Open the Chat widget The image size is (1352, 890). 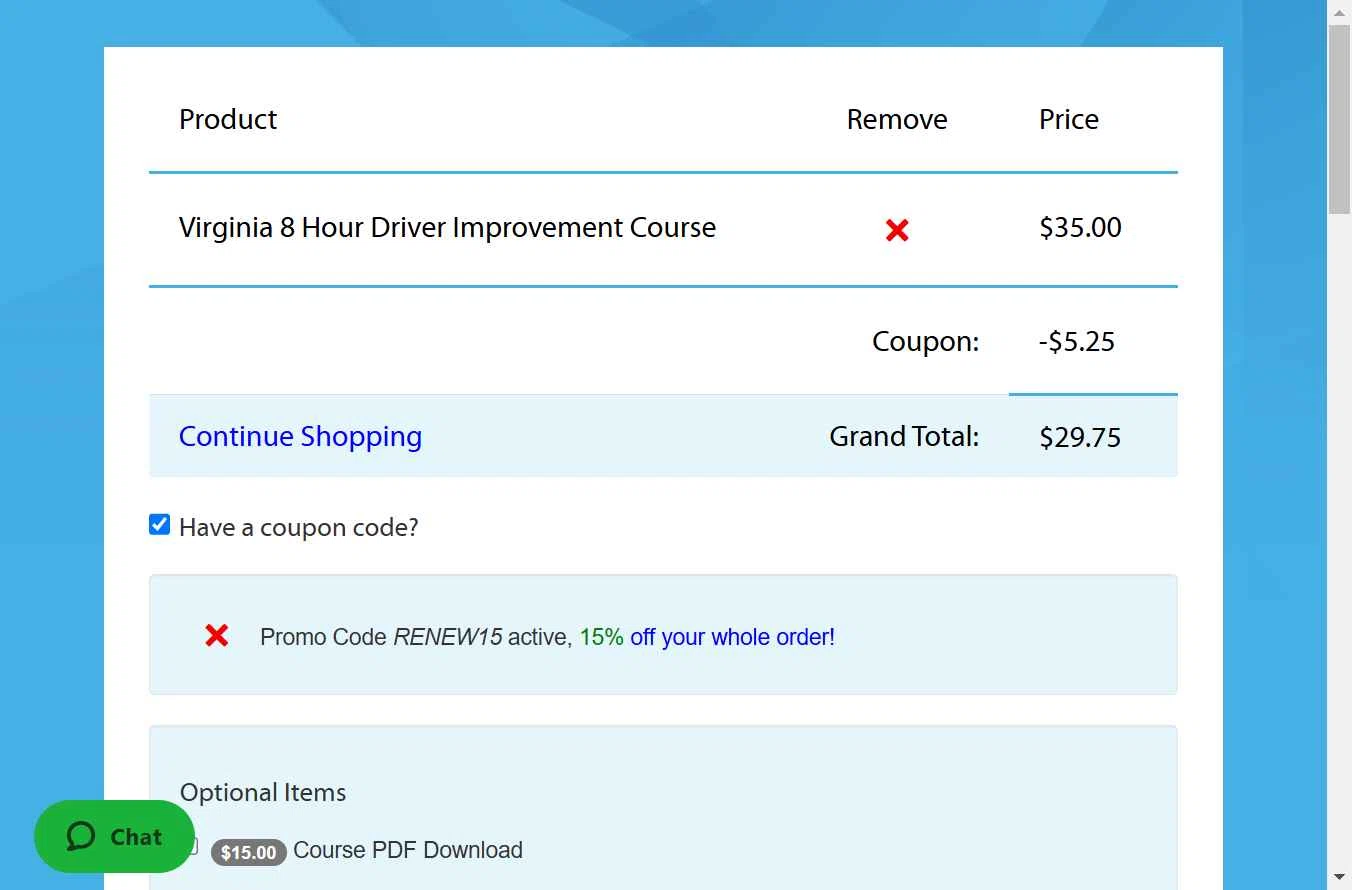point(114,836)
